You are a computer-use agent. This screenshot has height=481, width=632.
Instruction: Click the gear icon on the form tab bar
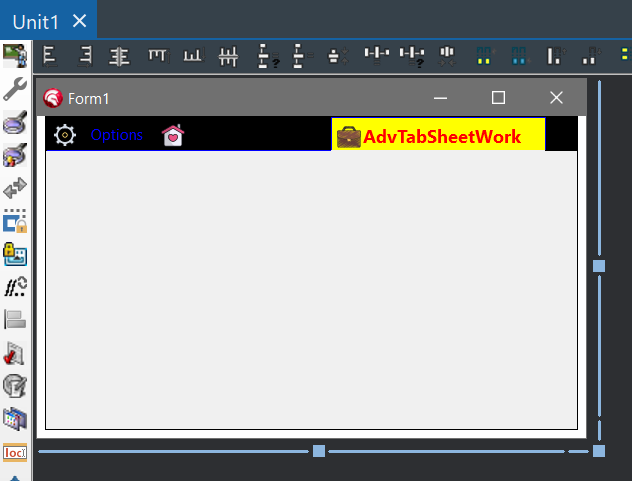coord(65,135)
